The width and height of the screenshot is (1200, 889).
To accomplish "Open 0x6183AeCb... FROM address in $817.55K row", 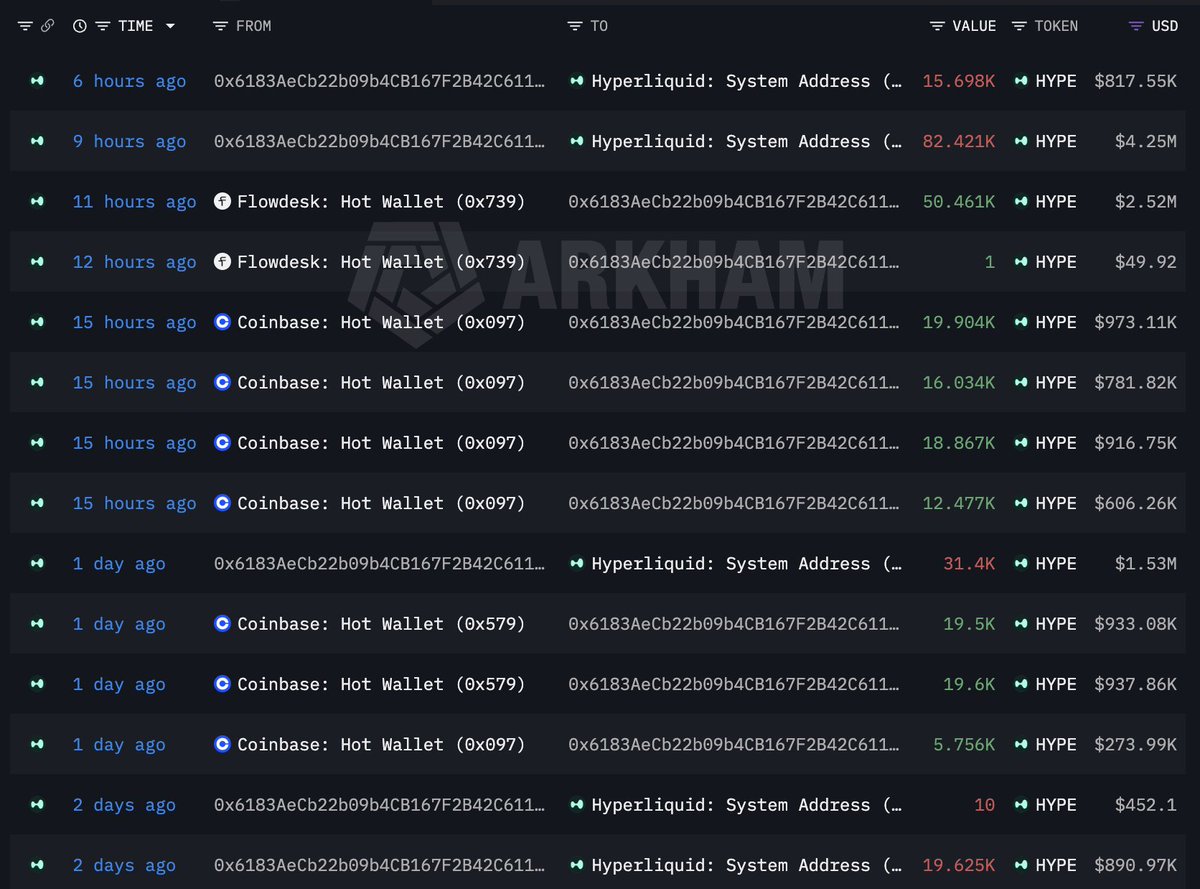I will point(380,81).
